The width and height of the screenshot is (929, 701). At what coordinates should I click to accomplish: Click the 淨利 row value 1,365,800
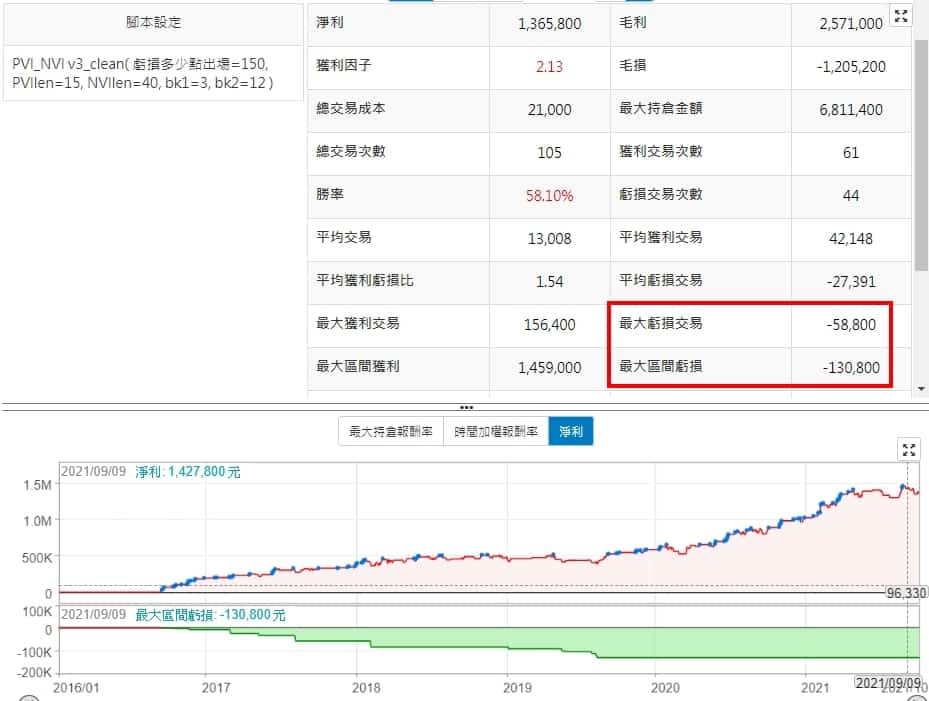click(549, 23)
